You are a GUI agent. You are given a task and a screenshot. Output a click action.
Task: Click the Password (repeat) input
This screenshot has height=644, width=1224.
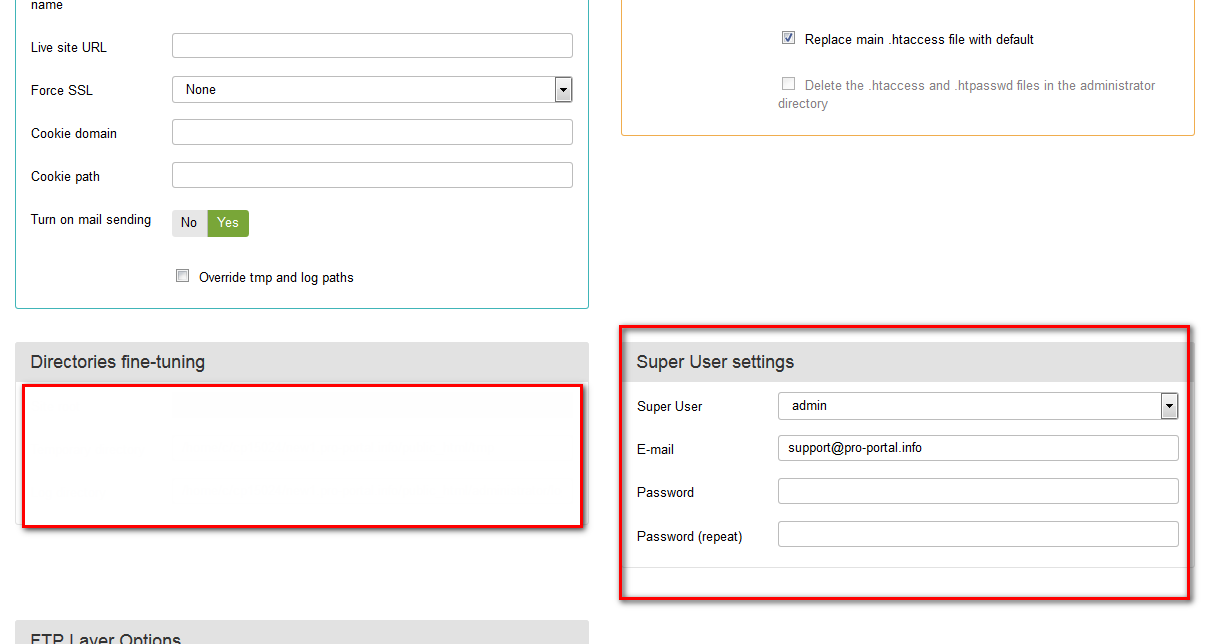(x=977, y=534)
